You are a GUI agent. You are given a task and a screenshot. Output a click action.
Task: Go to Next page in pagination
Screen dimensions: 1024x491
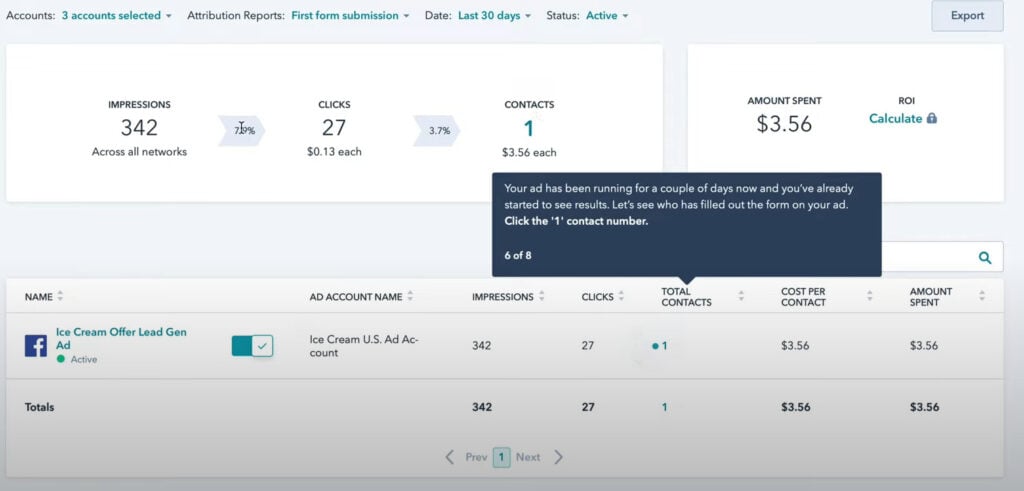coord(528,457)
